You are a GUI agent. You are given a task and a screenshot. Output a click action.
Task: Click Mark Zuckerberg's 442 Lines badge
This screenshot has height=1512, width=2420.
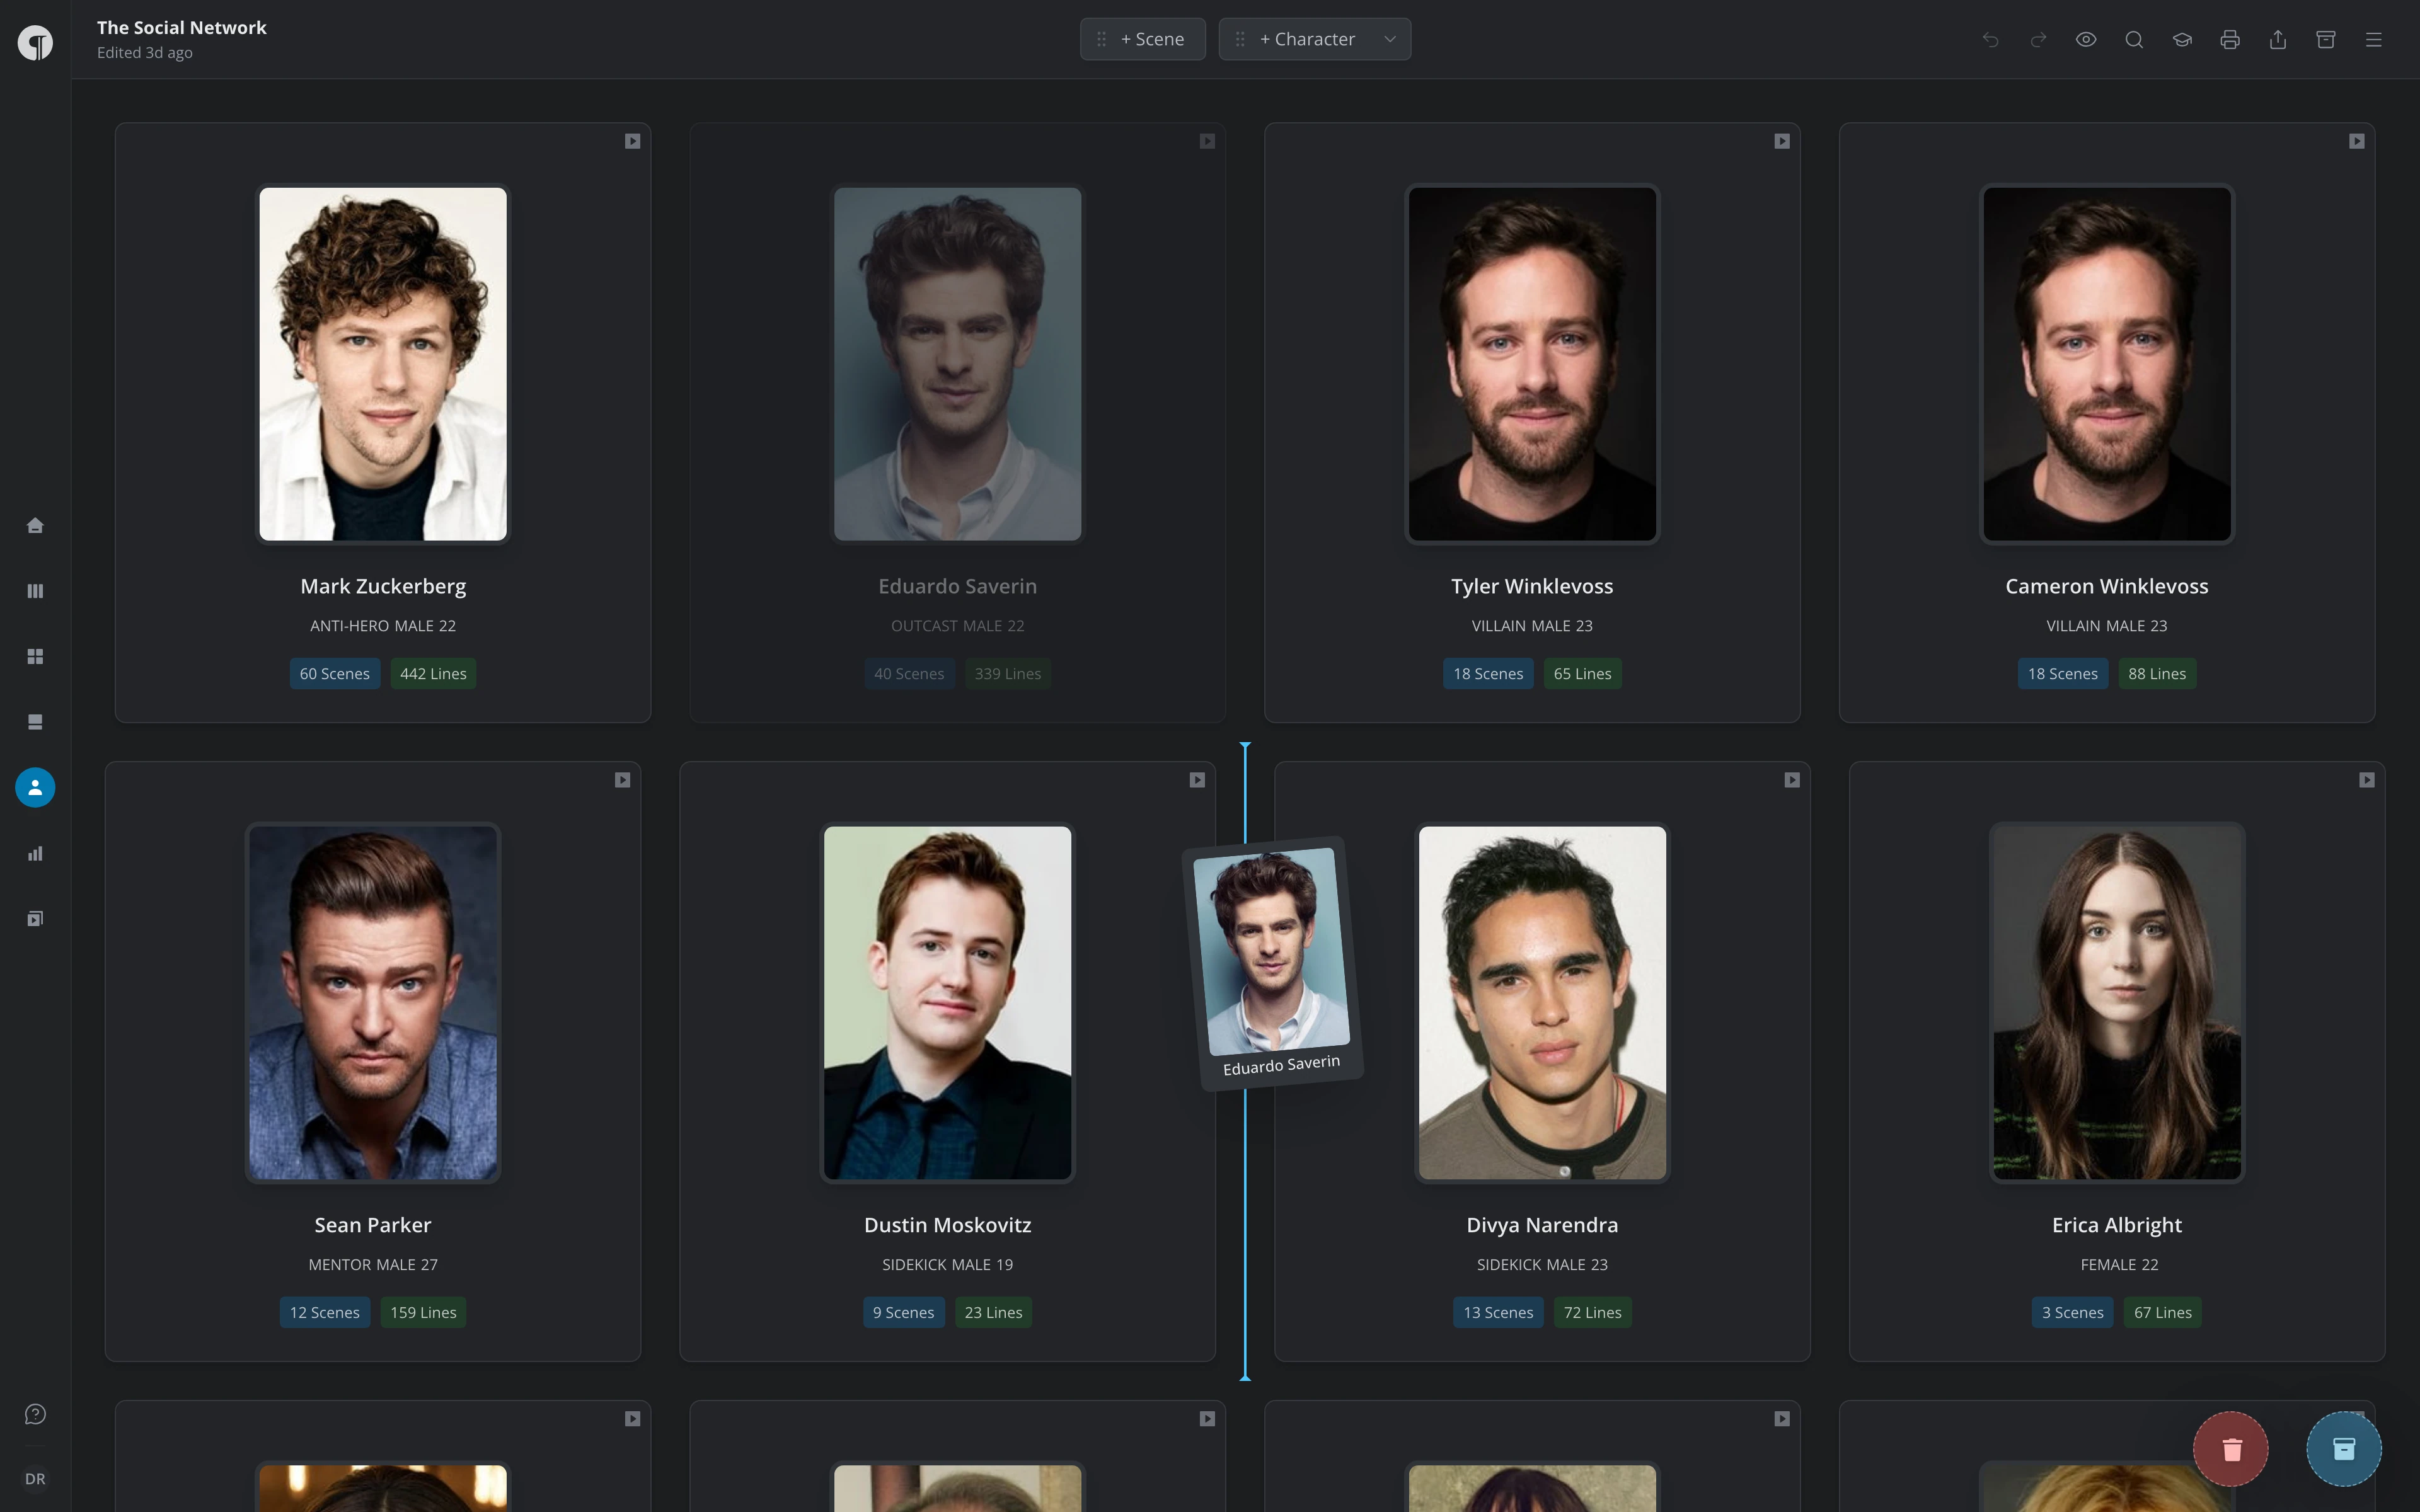pyautogui.click(x=433, y=674)
